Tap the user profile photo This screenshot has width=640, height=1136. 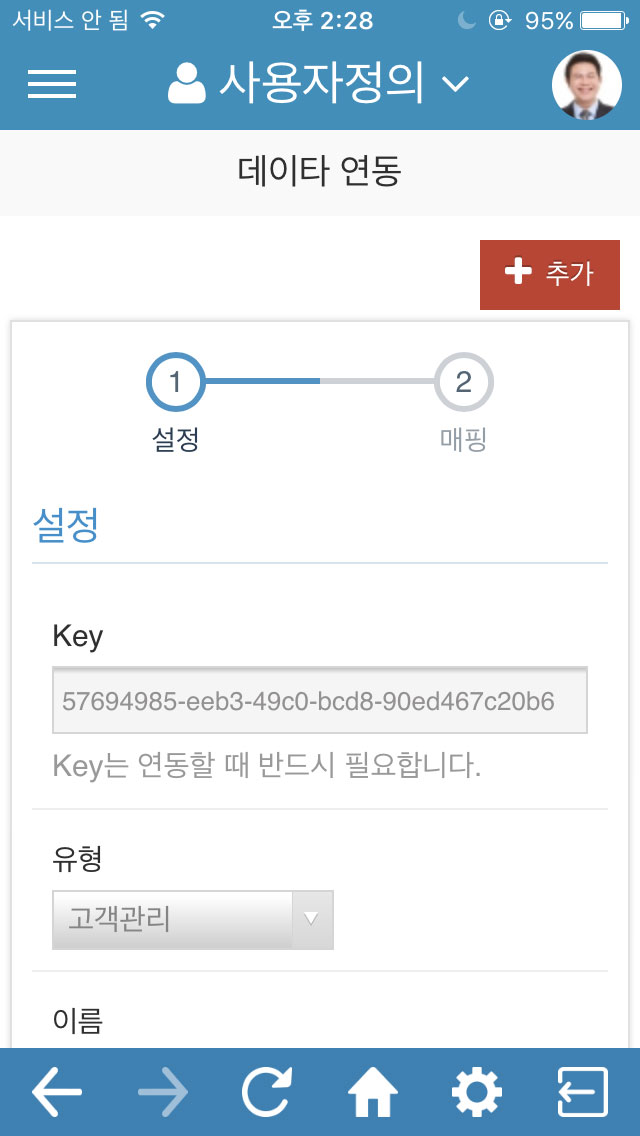click(586, 85)
